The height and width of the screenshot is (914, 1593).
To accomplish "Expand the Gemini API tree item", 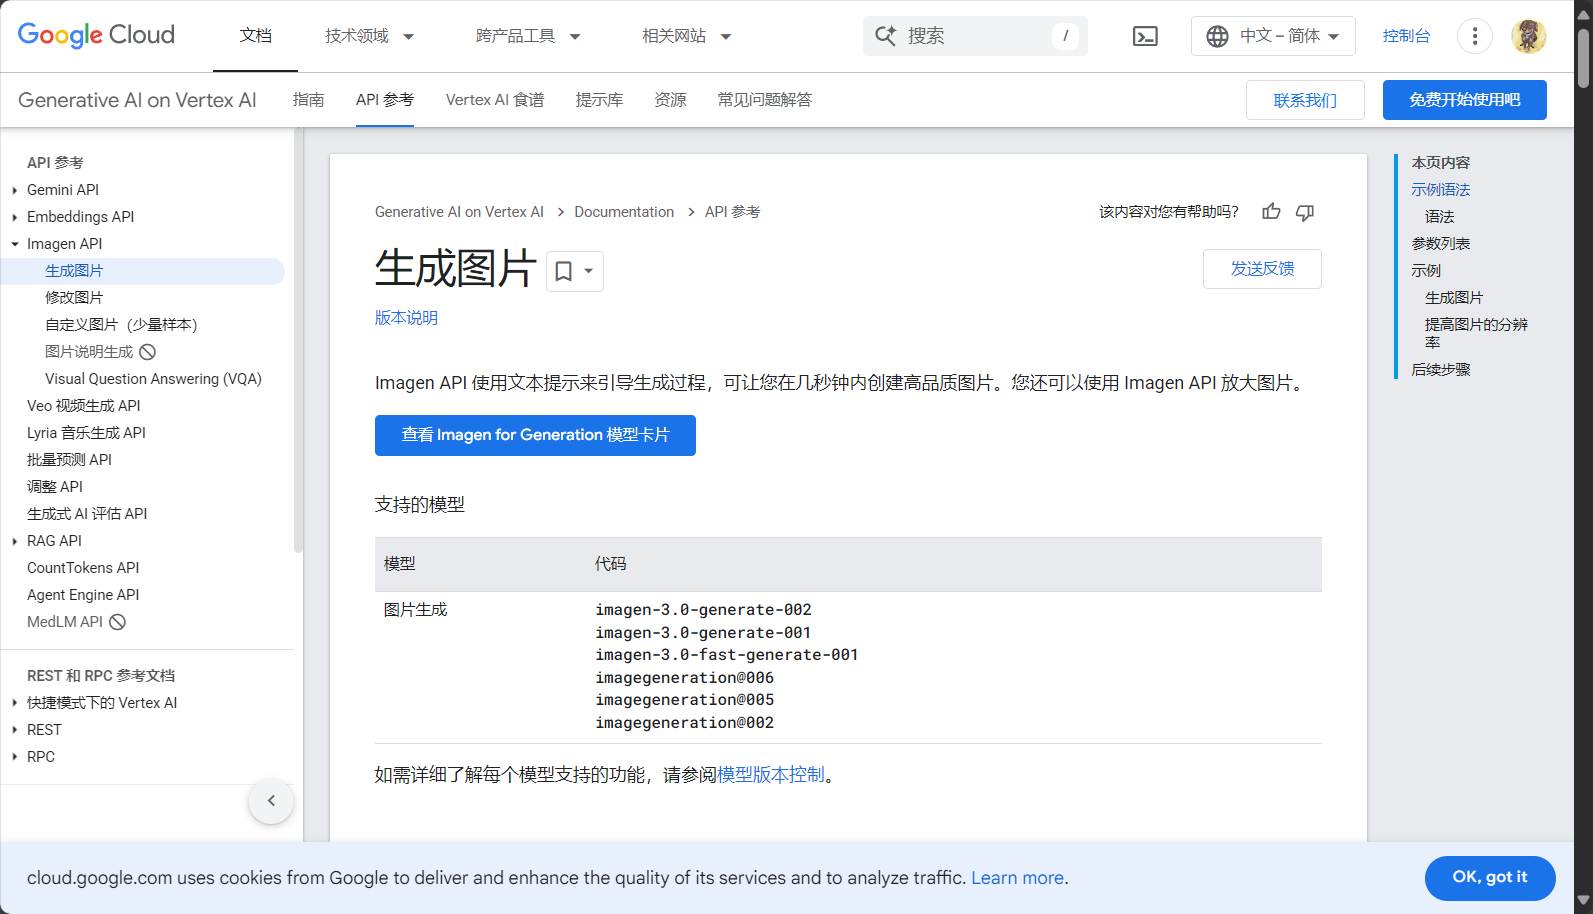I will coord(15,190).
